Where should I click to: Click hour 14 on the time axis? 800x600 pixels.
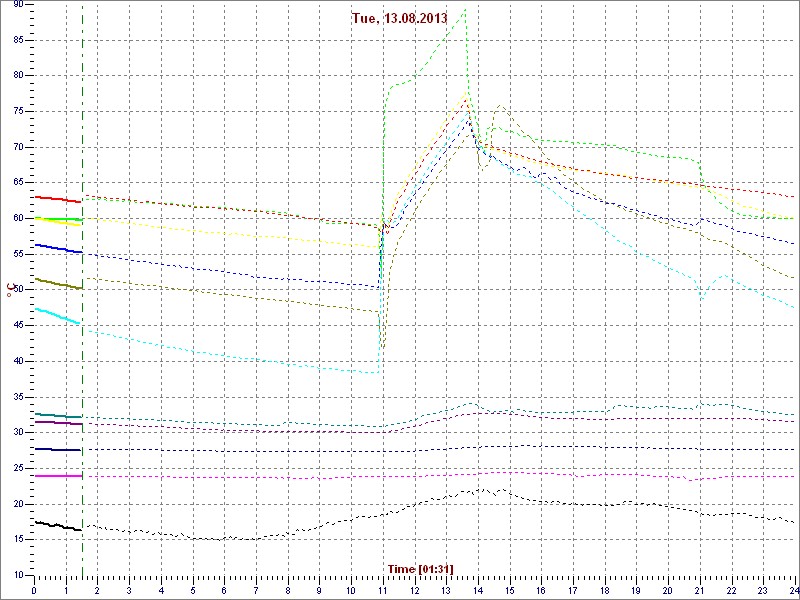pyautogui.click(x=479, y=590)
